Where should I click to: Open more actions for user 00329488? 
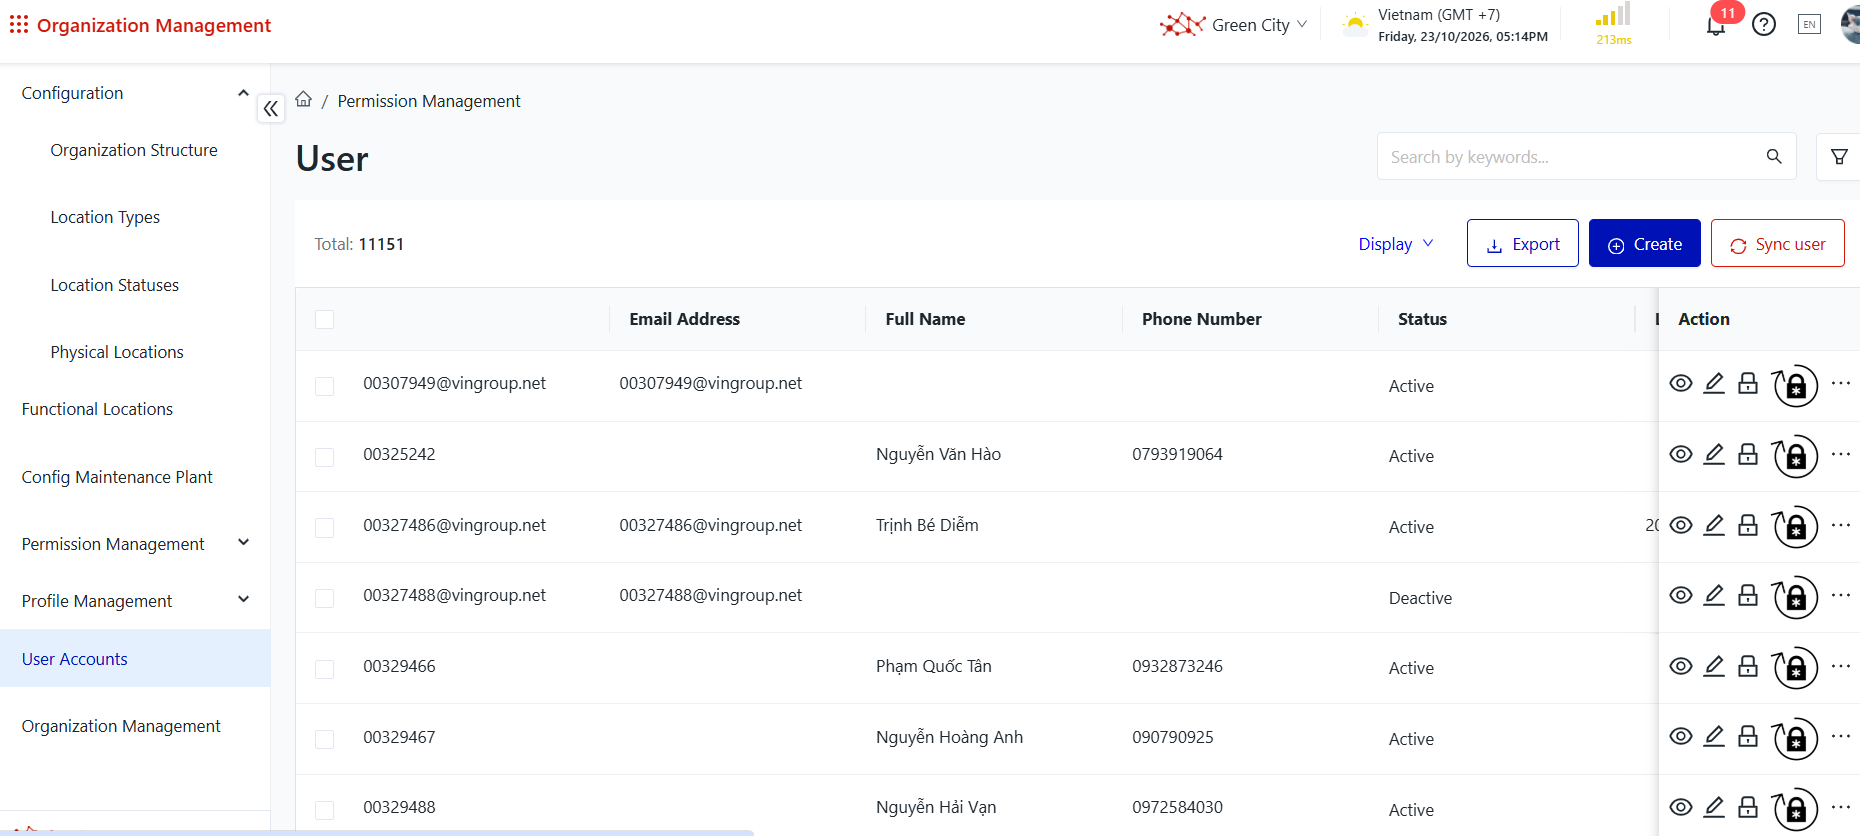(x=1841, y=807)
